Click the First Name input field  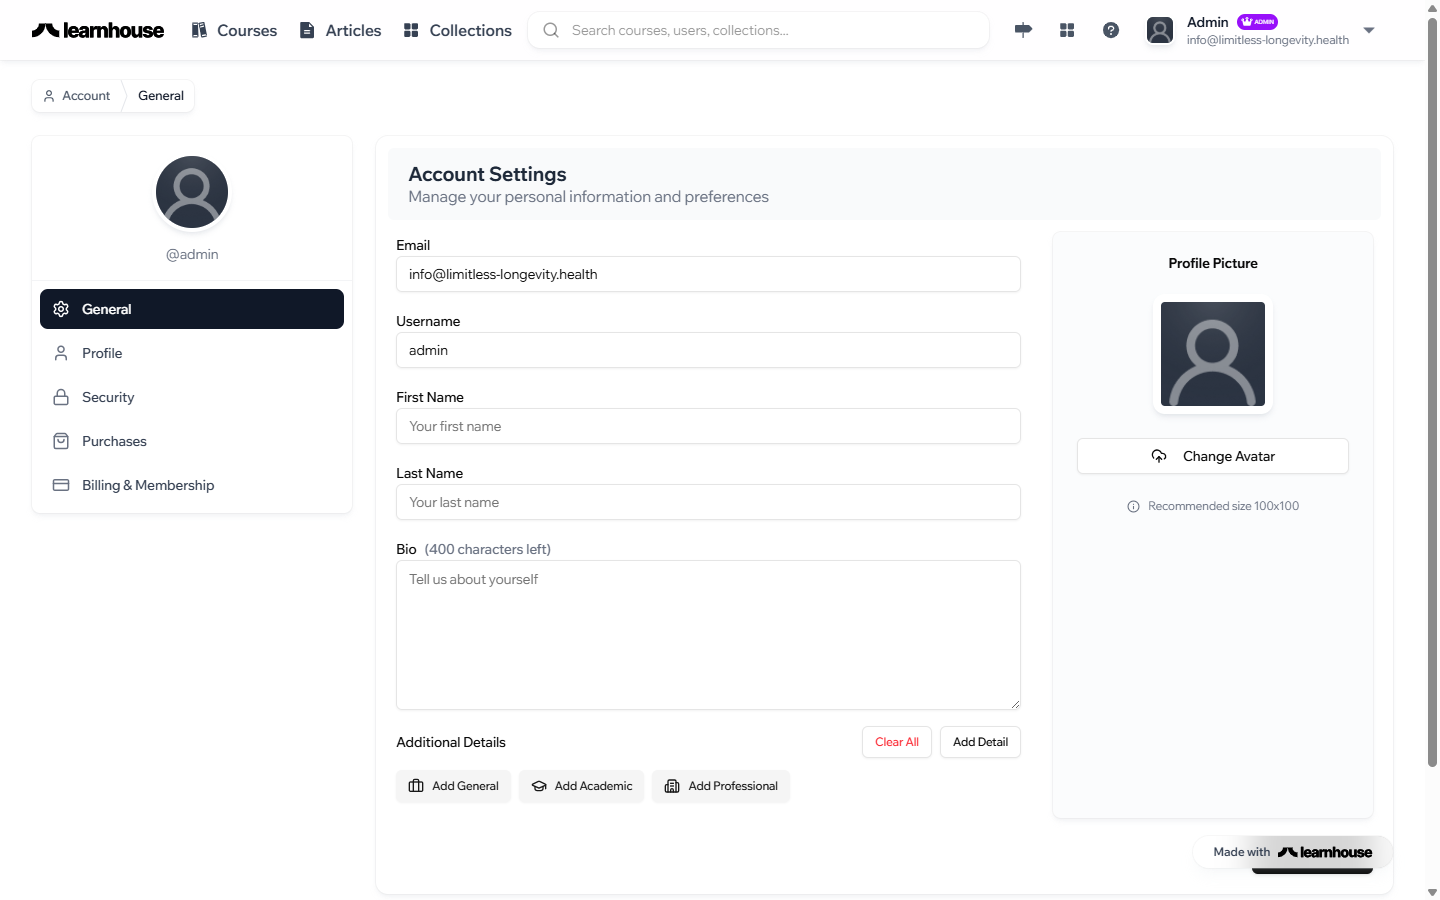[x=708, y=426]
